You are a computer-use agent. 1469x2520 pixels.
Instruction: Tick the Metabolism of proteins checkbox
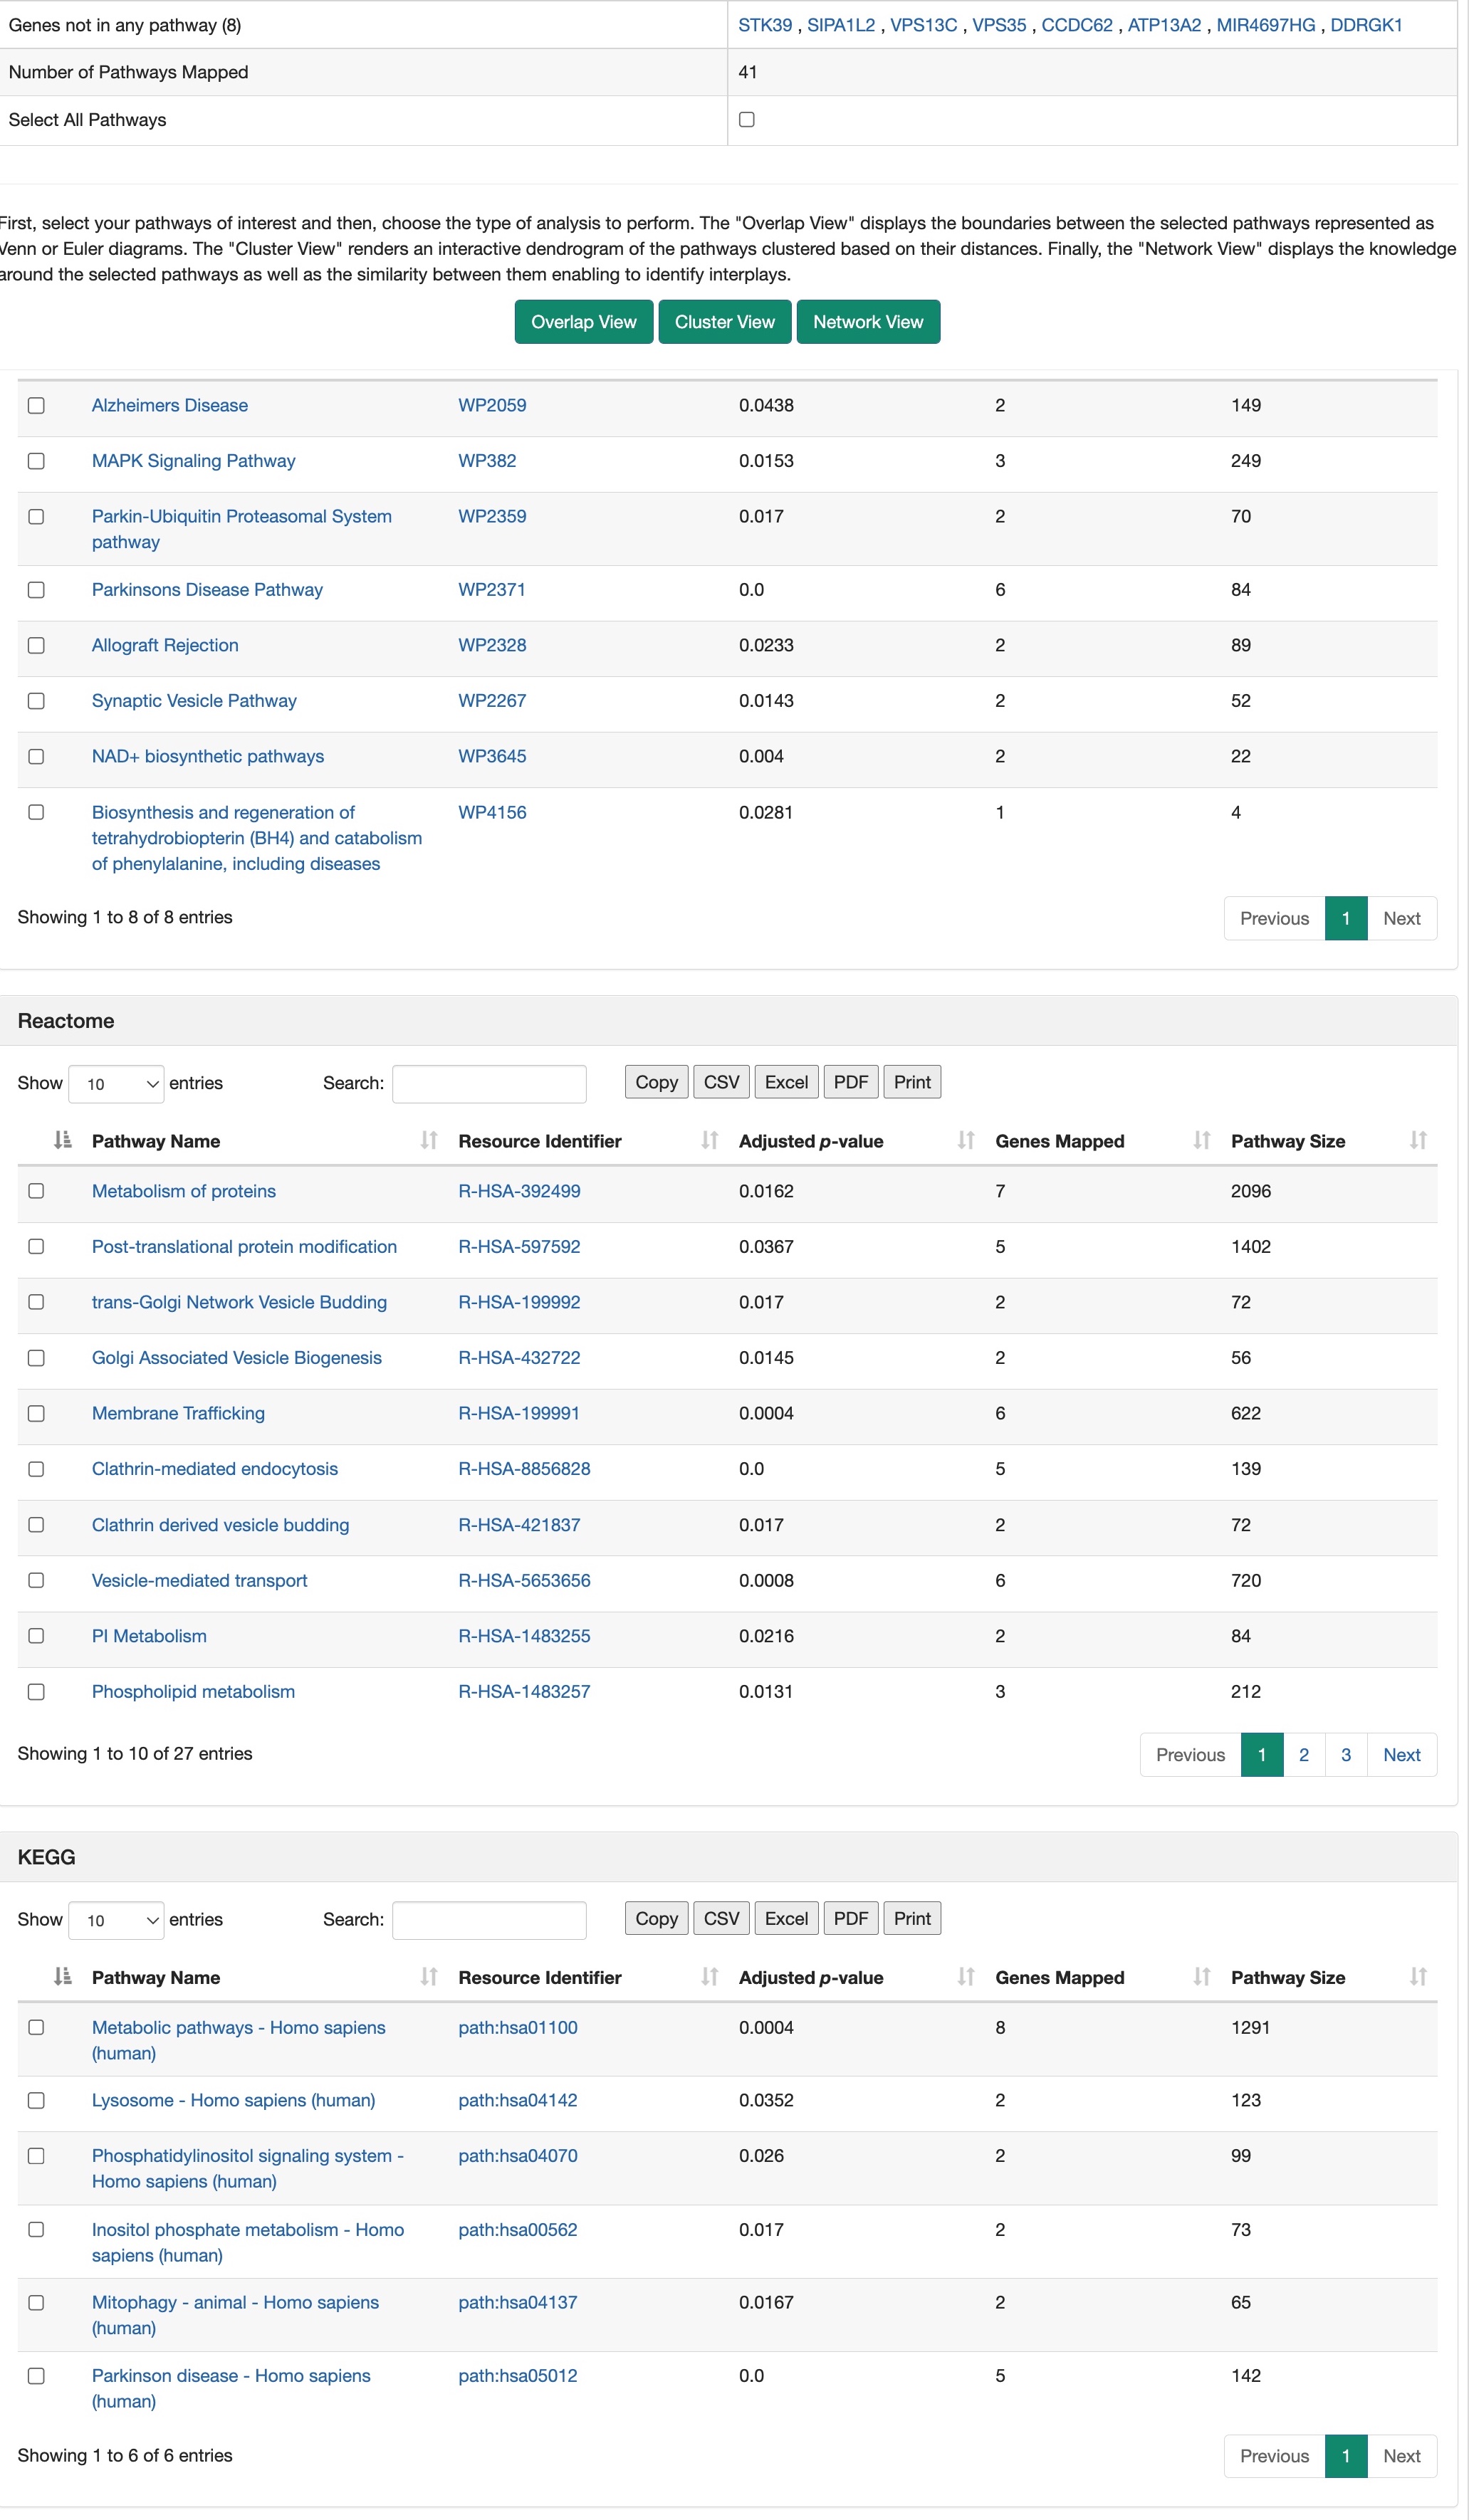(36, 1191)
